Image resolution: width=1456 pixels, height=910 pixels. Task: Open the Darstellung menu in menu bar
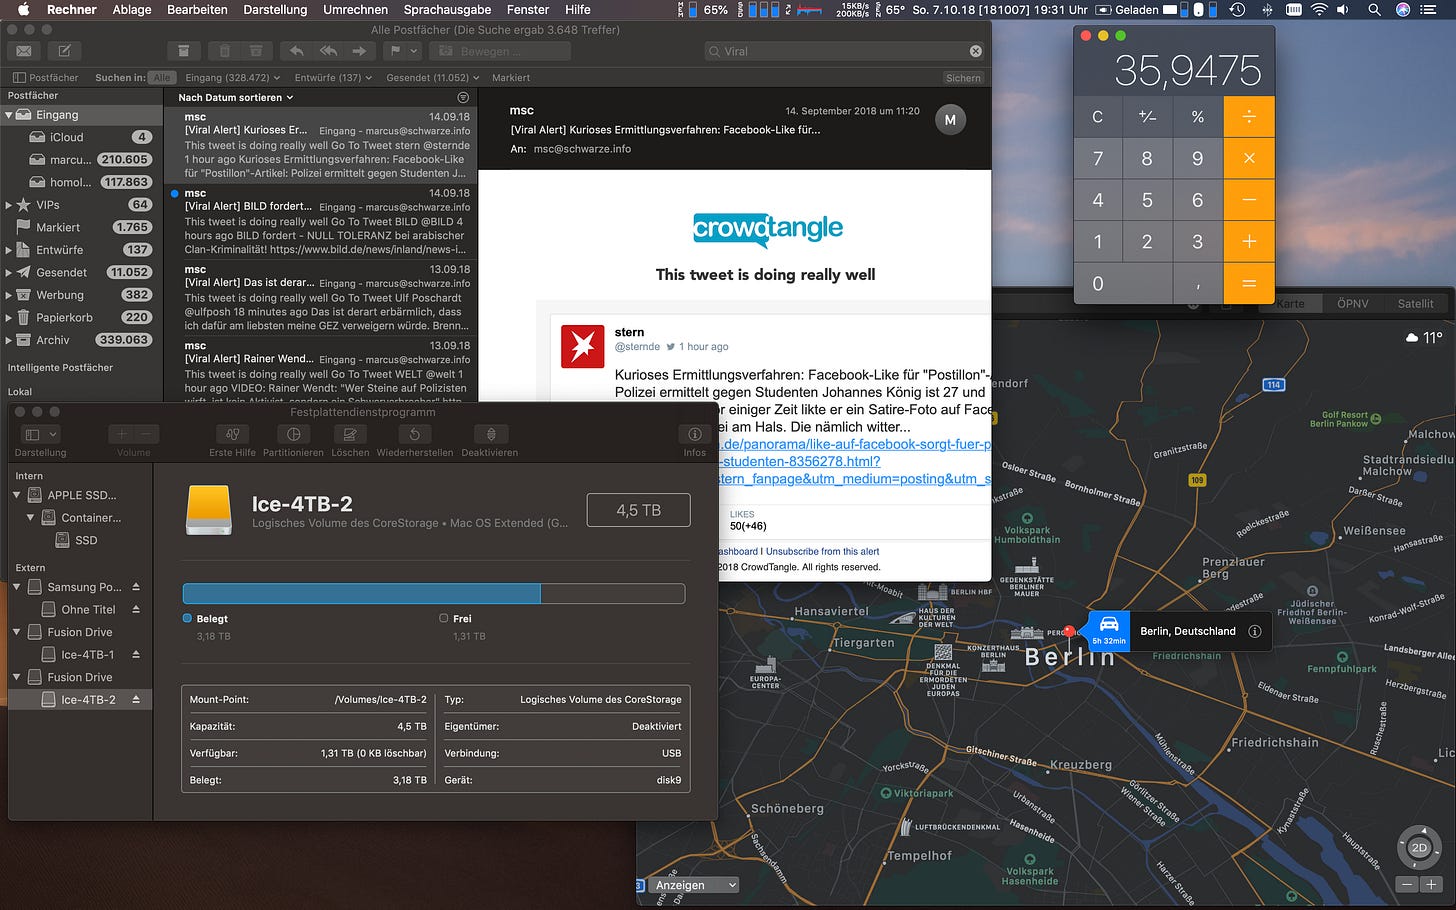point(275,9)
